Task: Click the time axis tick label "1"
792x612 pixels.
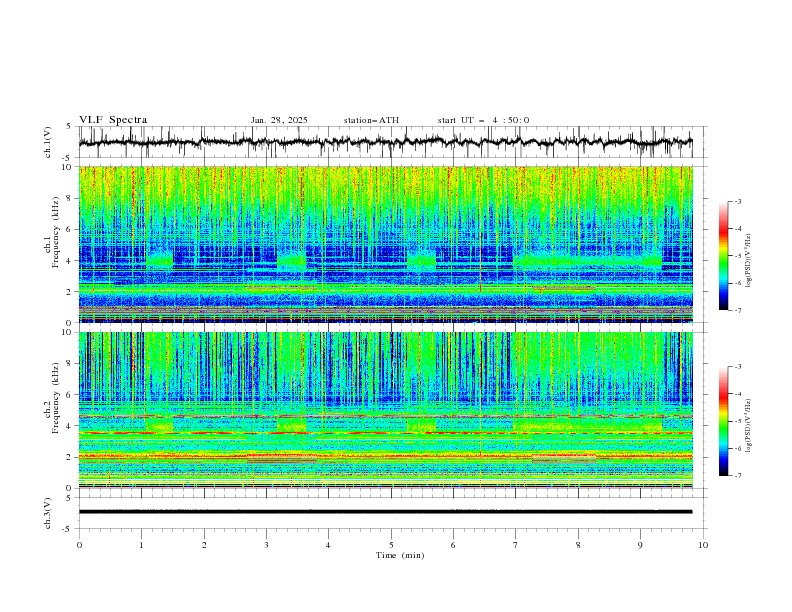Action: 142,545
